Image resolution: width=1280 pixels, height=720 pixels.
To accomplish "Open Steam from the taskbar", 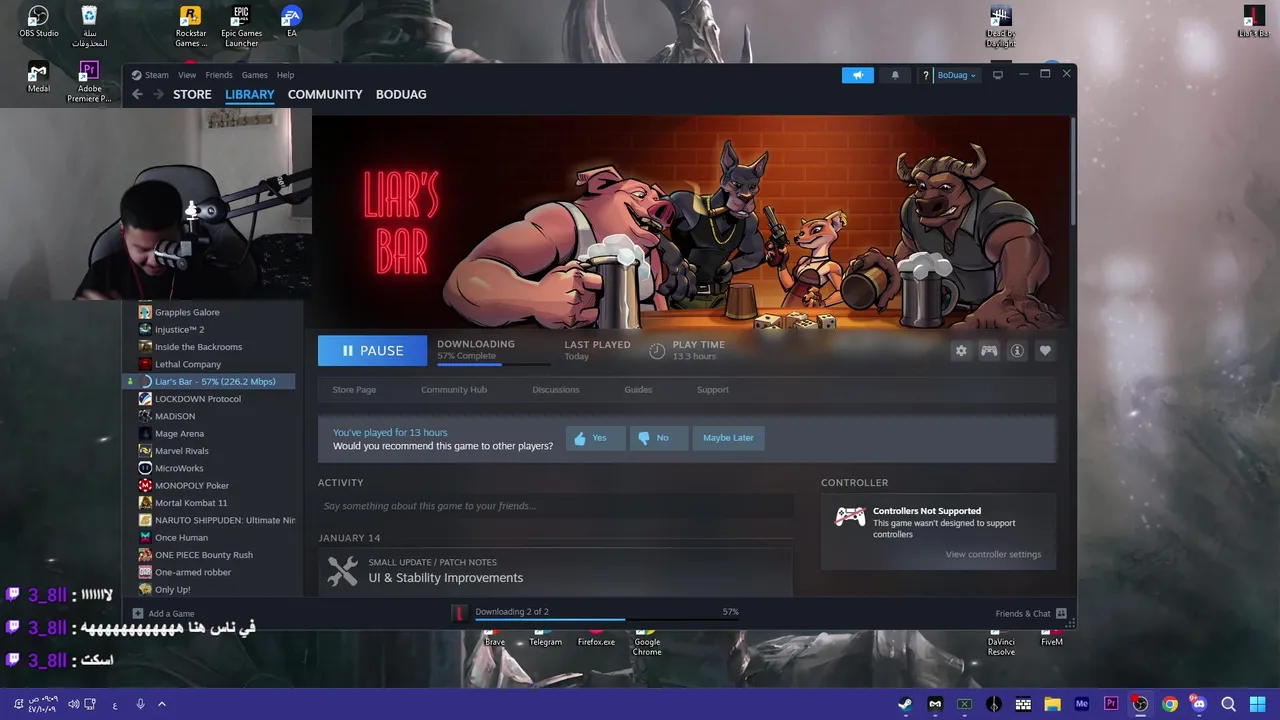I will pyautogui.click(x=905, y=704).
